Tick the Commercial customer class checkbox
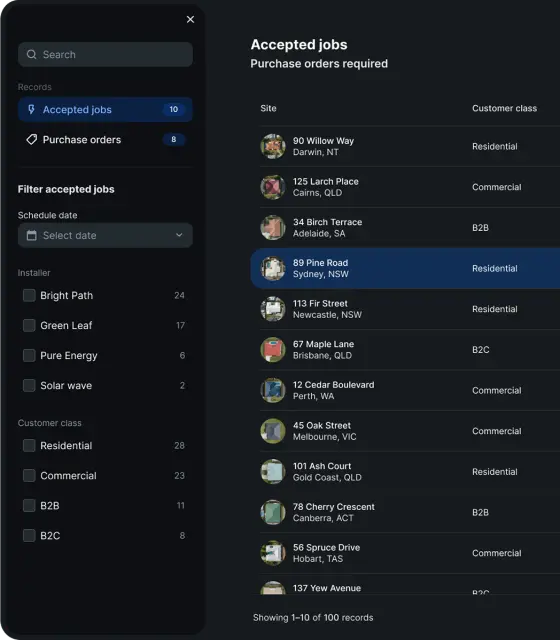Viewport: 560px width, 640px height. 29,476
